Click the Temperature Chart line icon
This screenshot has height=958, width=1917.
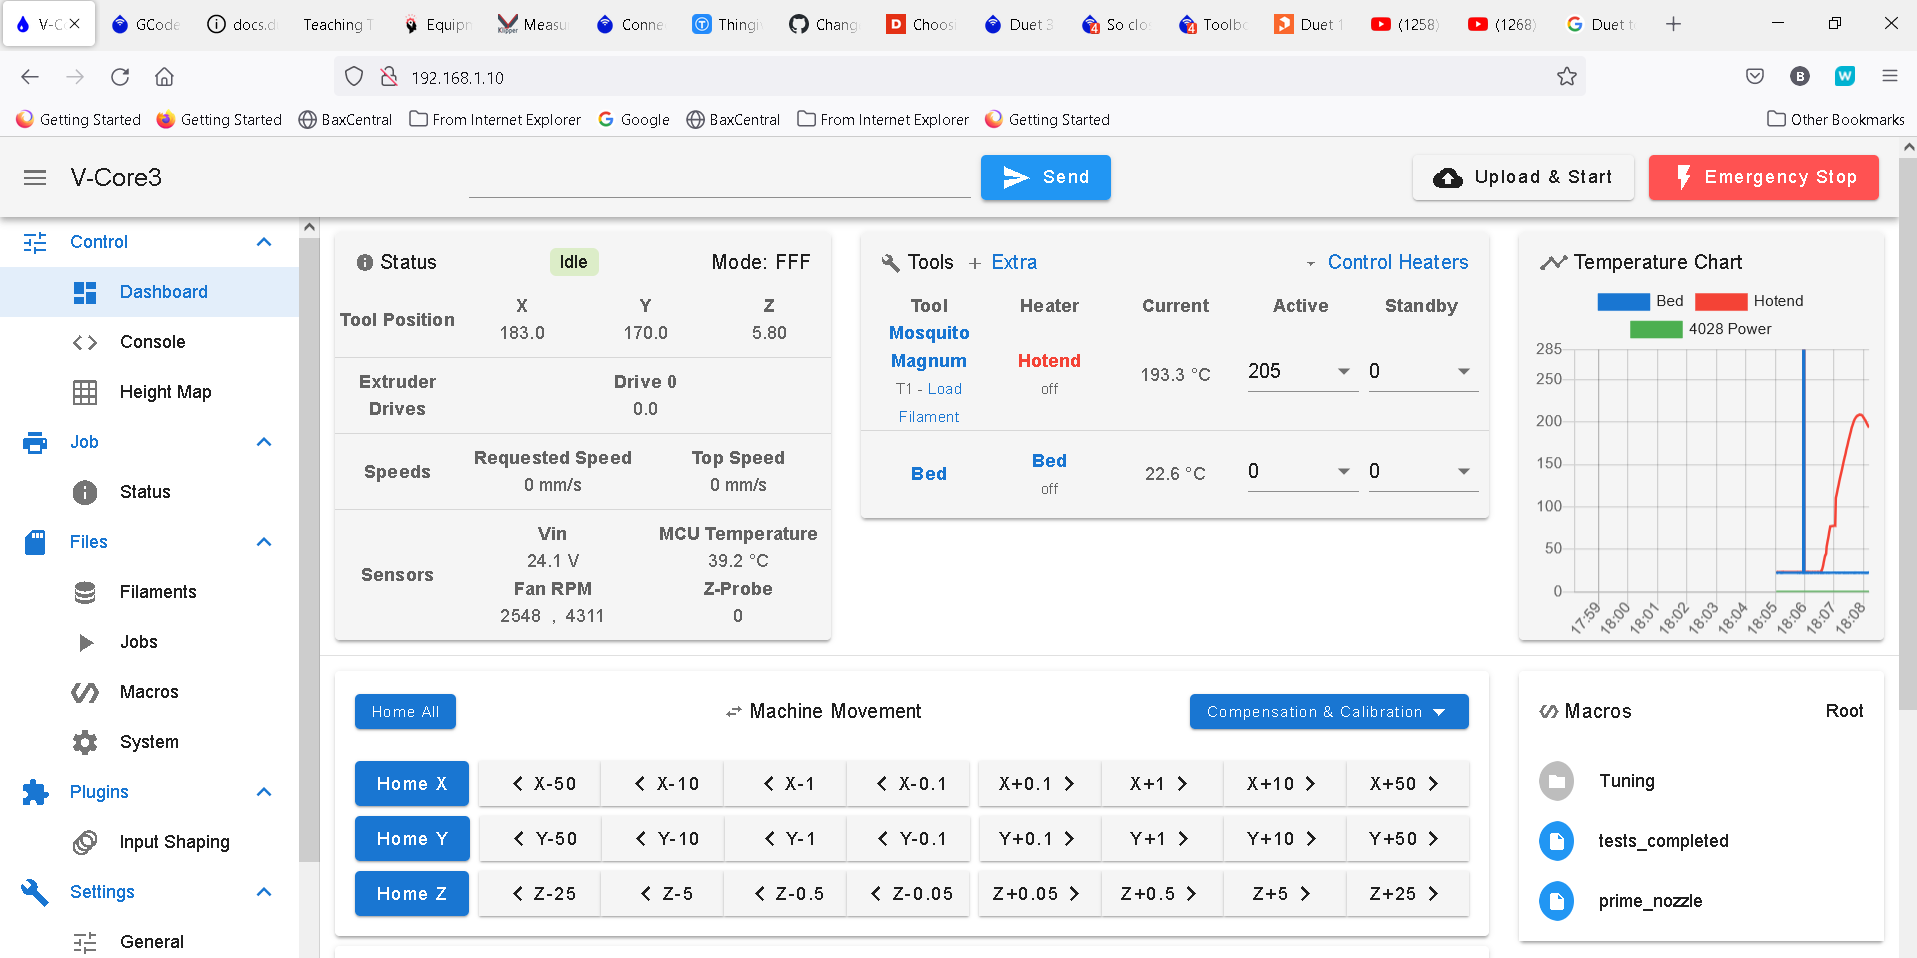click(1553, 263)
